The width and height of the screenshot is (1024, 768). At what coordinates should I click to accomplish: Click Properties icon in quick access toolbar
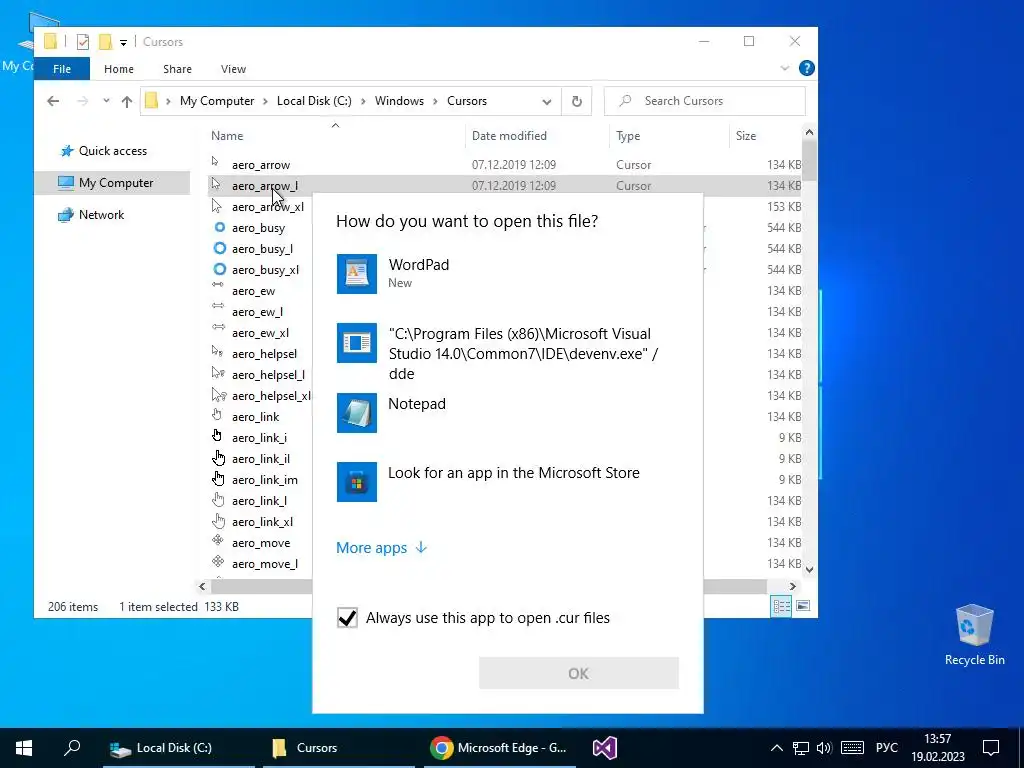(x=83, y=42)
